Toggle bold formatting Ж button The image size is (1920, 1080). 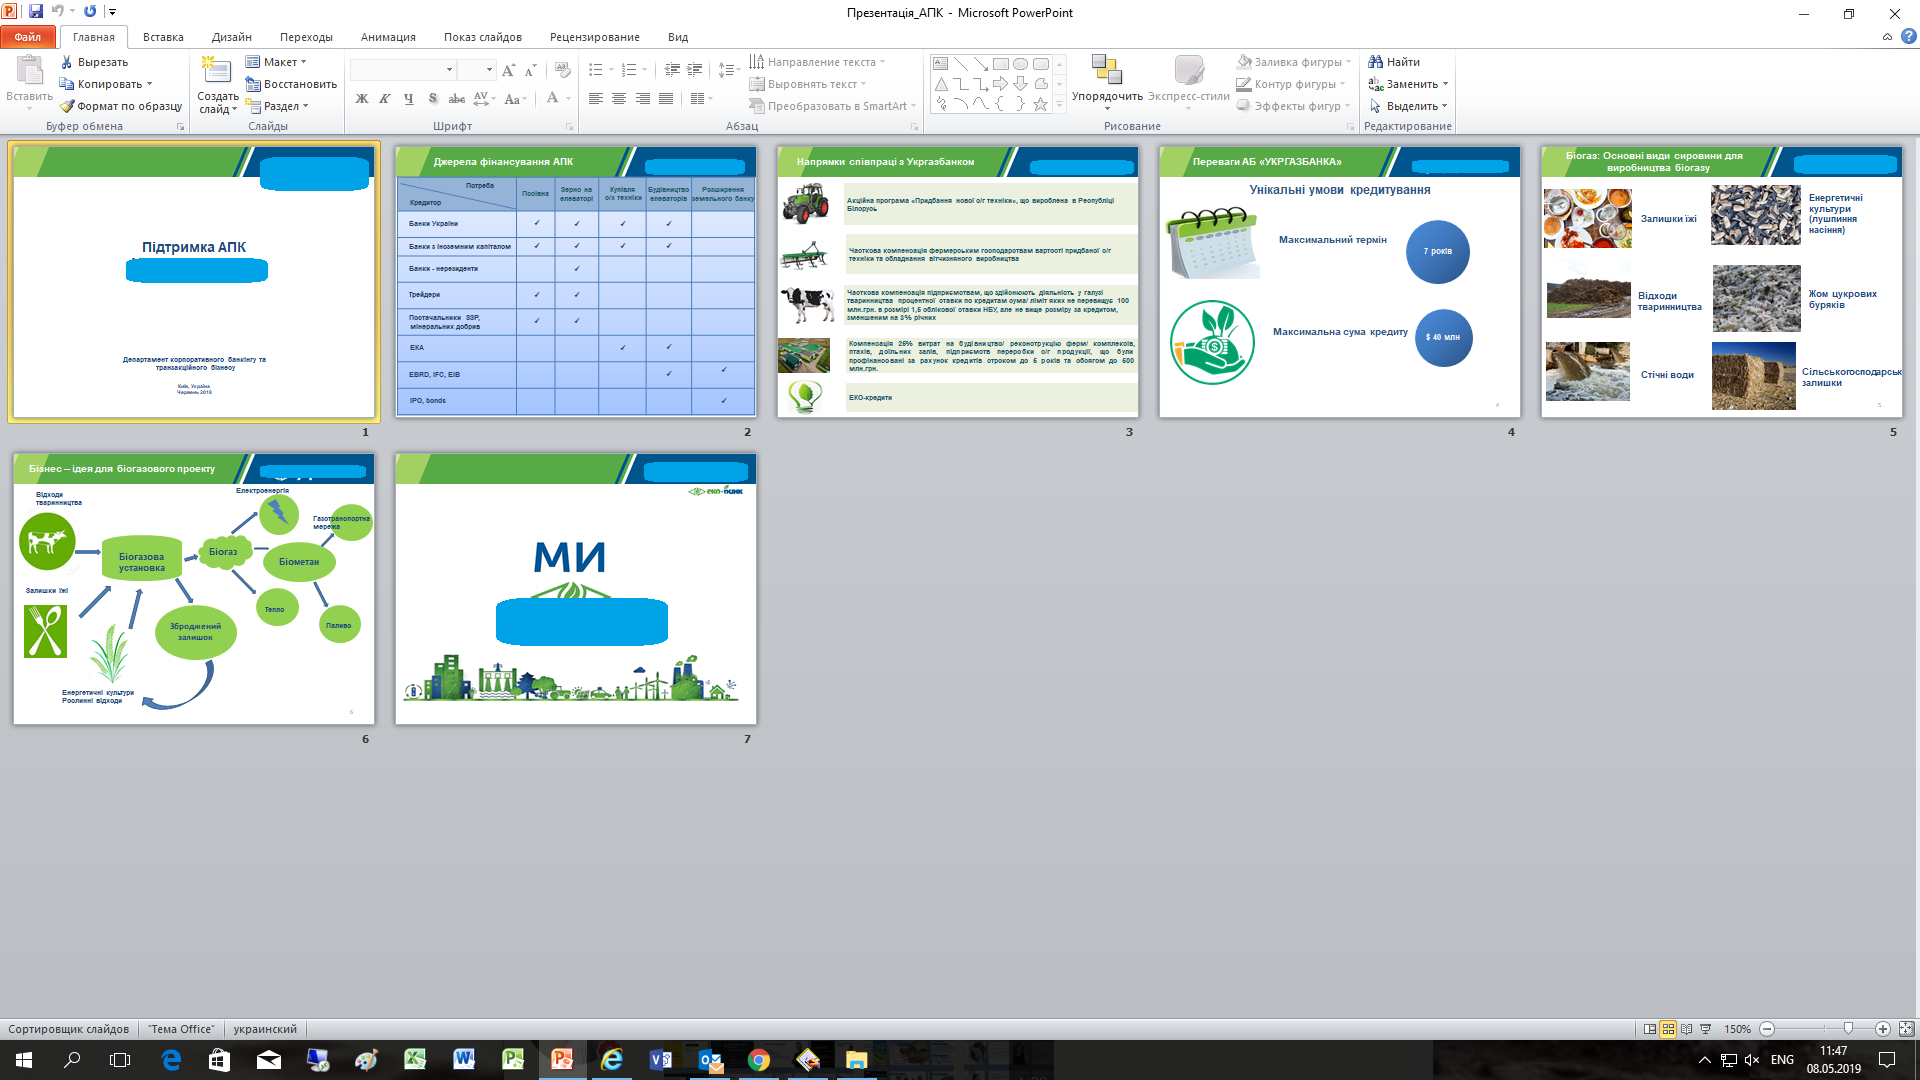pos(362,99)
